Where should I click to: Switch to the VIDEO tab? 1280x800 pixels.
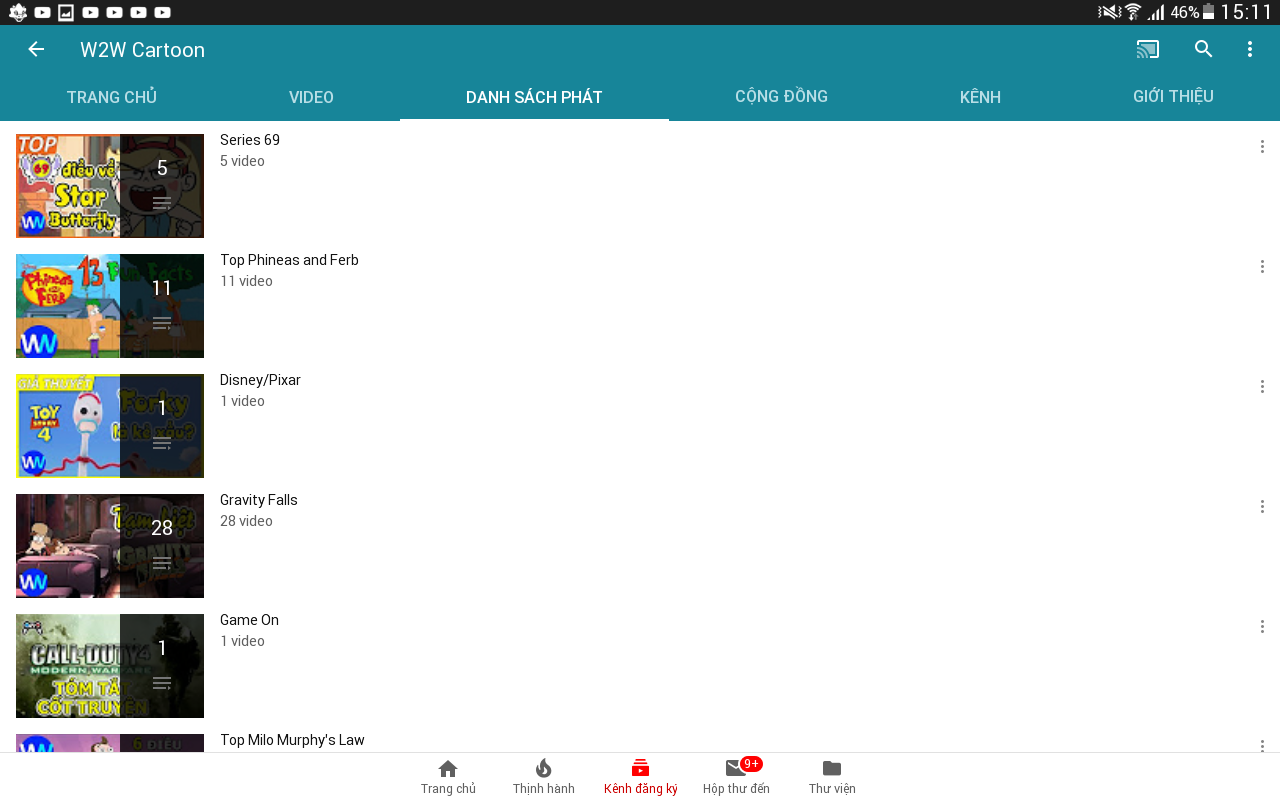tap(311, 97)
